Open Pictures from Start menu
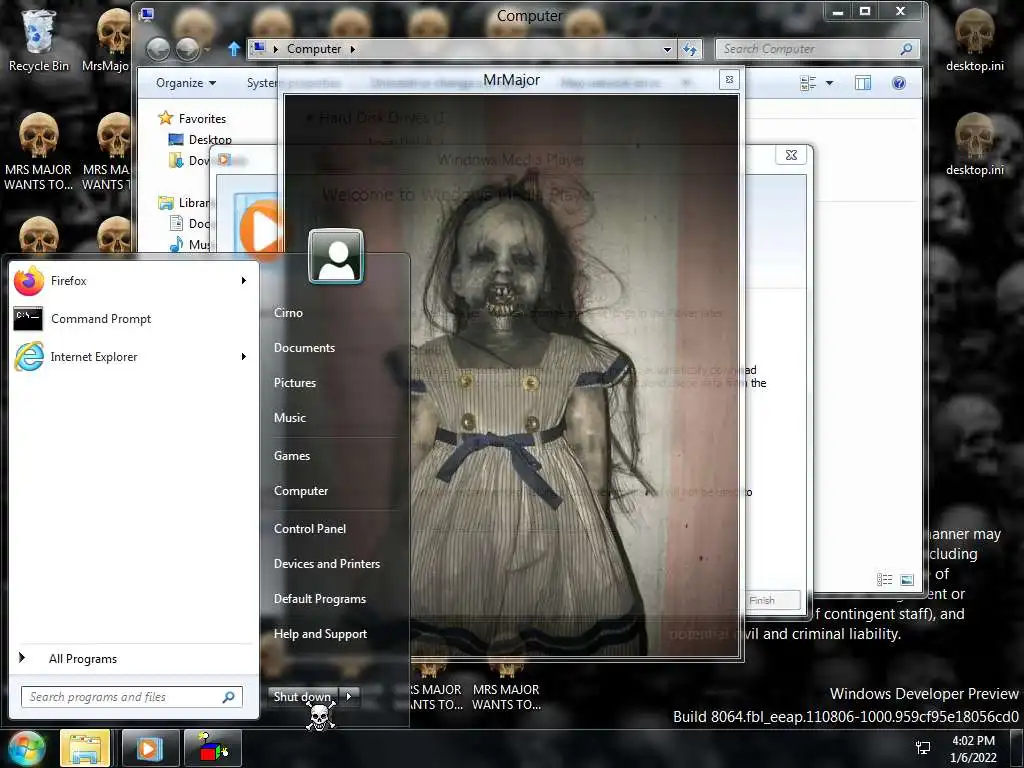This screenshot has width=1024, height=768. 295,383
